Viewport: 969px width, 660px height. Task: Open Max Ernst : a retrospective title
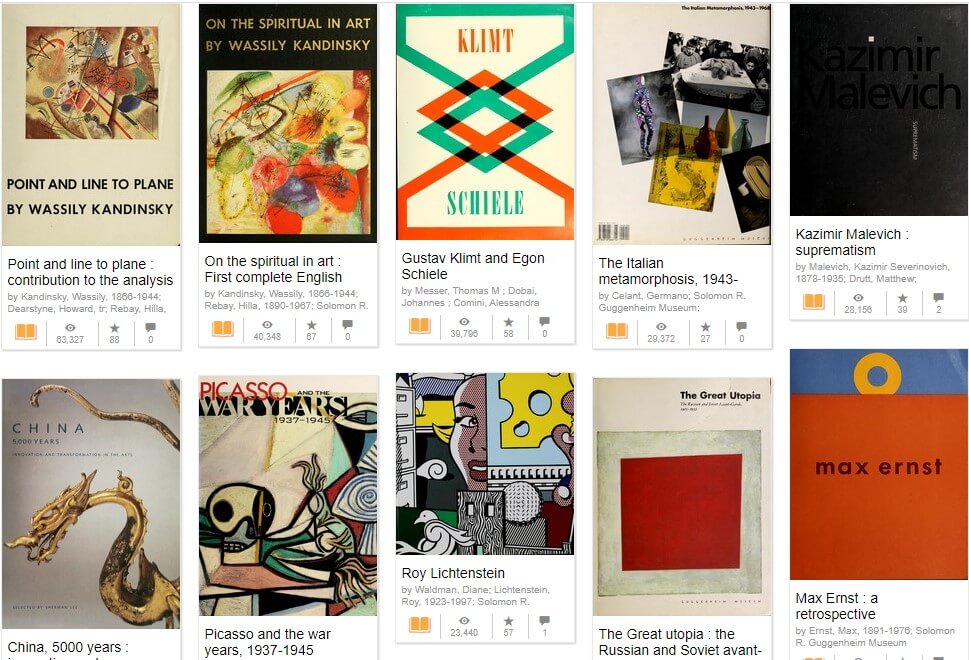point(836,606)
